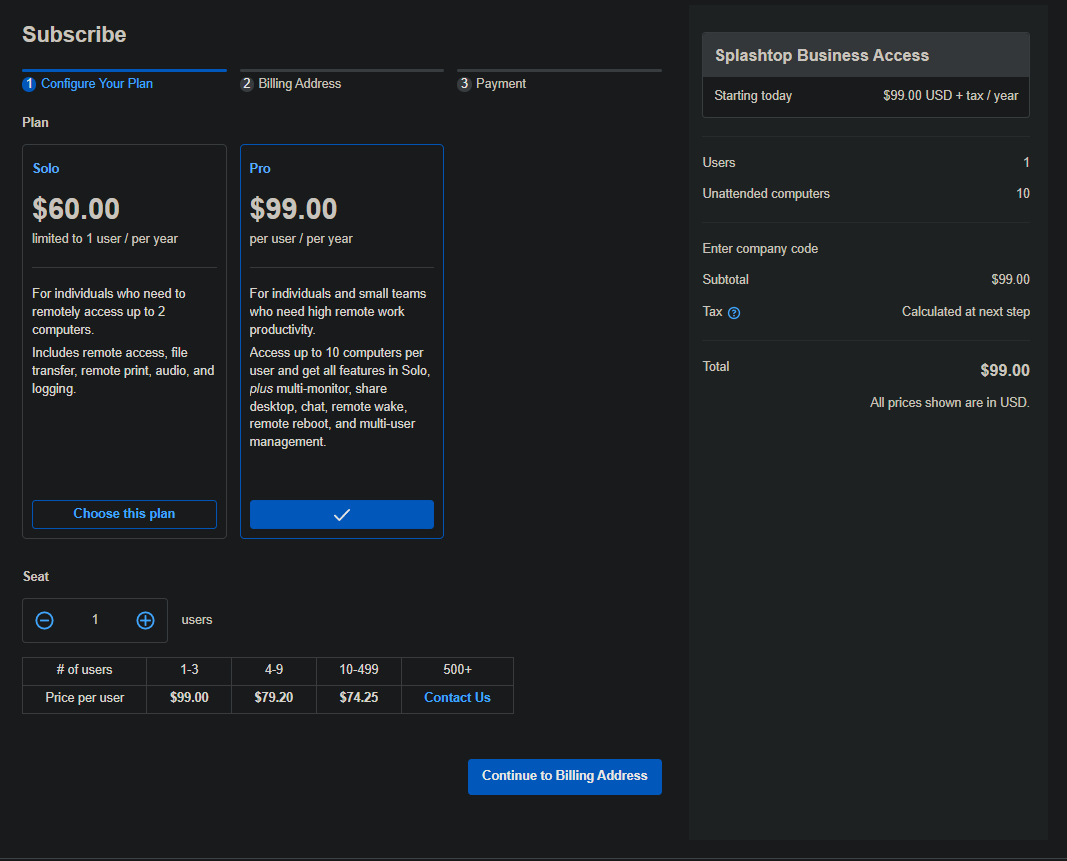Select the Solo plan title
Screen dimensions: 1067x861
coord(46,168)
